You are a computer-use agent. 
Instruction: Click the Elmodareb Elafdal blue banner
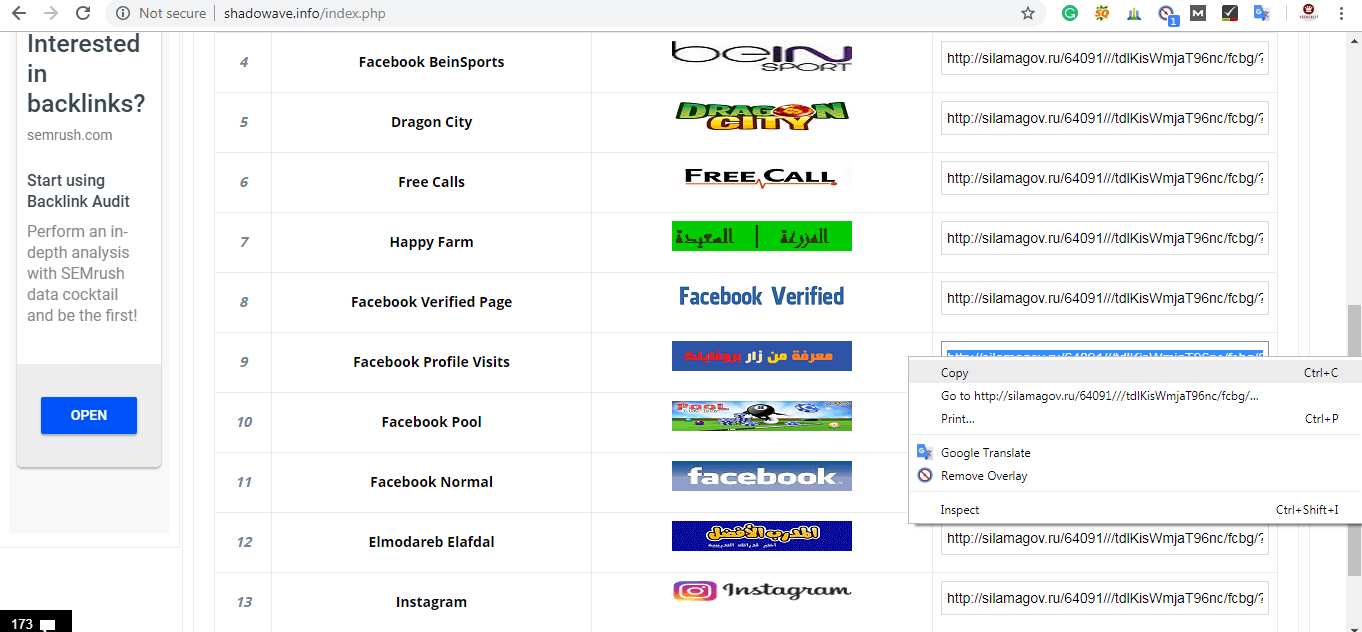click(x=761, y=536)
